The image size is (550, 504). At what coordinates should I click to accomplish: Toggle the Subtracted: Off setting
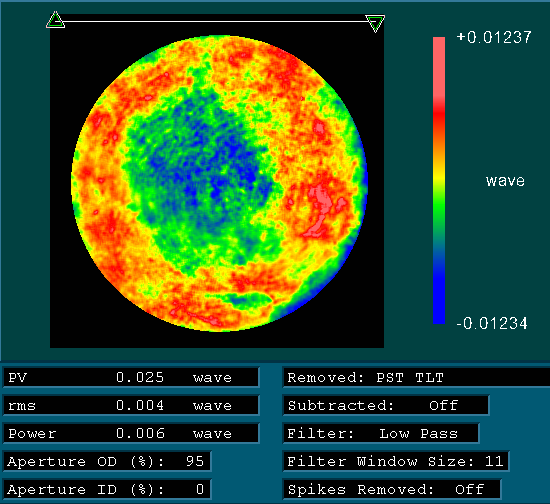coord(386,405)
